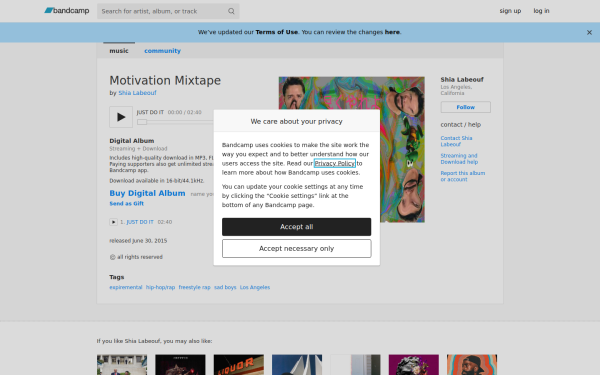Click Report this album or account
The image size is (600, 375).
point(462,176)
